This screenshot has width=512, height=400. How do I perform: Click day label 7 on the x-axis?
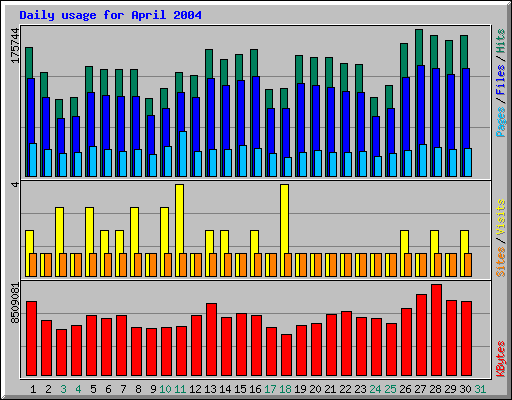point(123,389)
